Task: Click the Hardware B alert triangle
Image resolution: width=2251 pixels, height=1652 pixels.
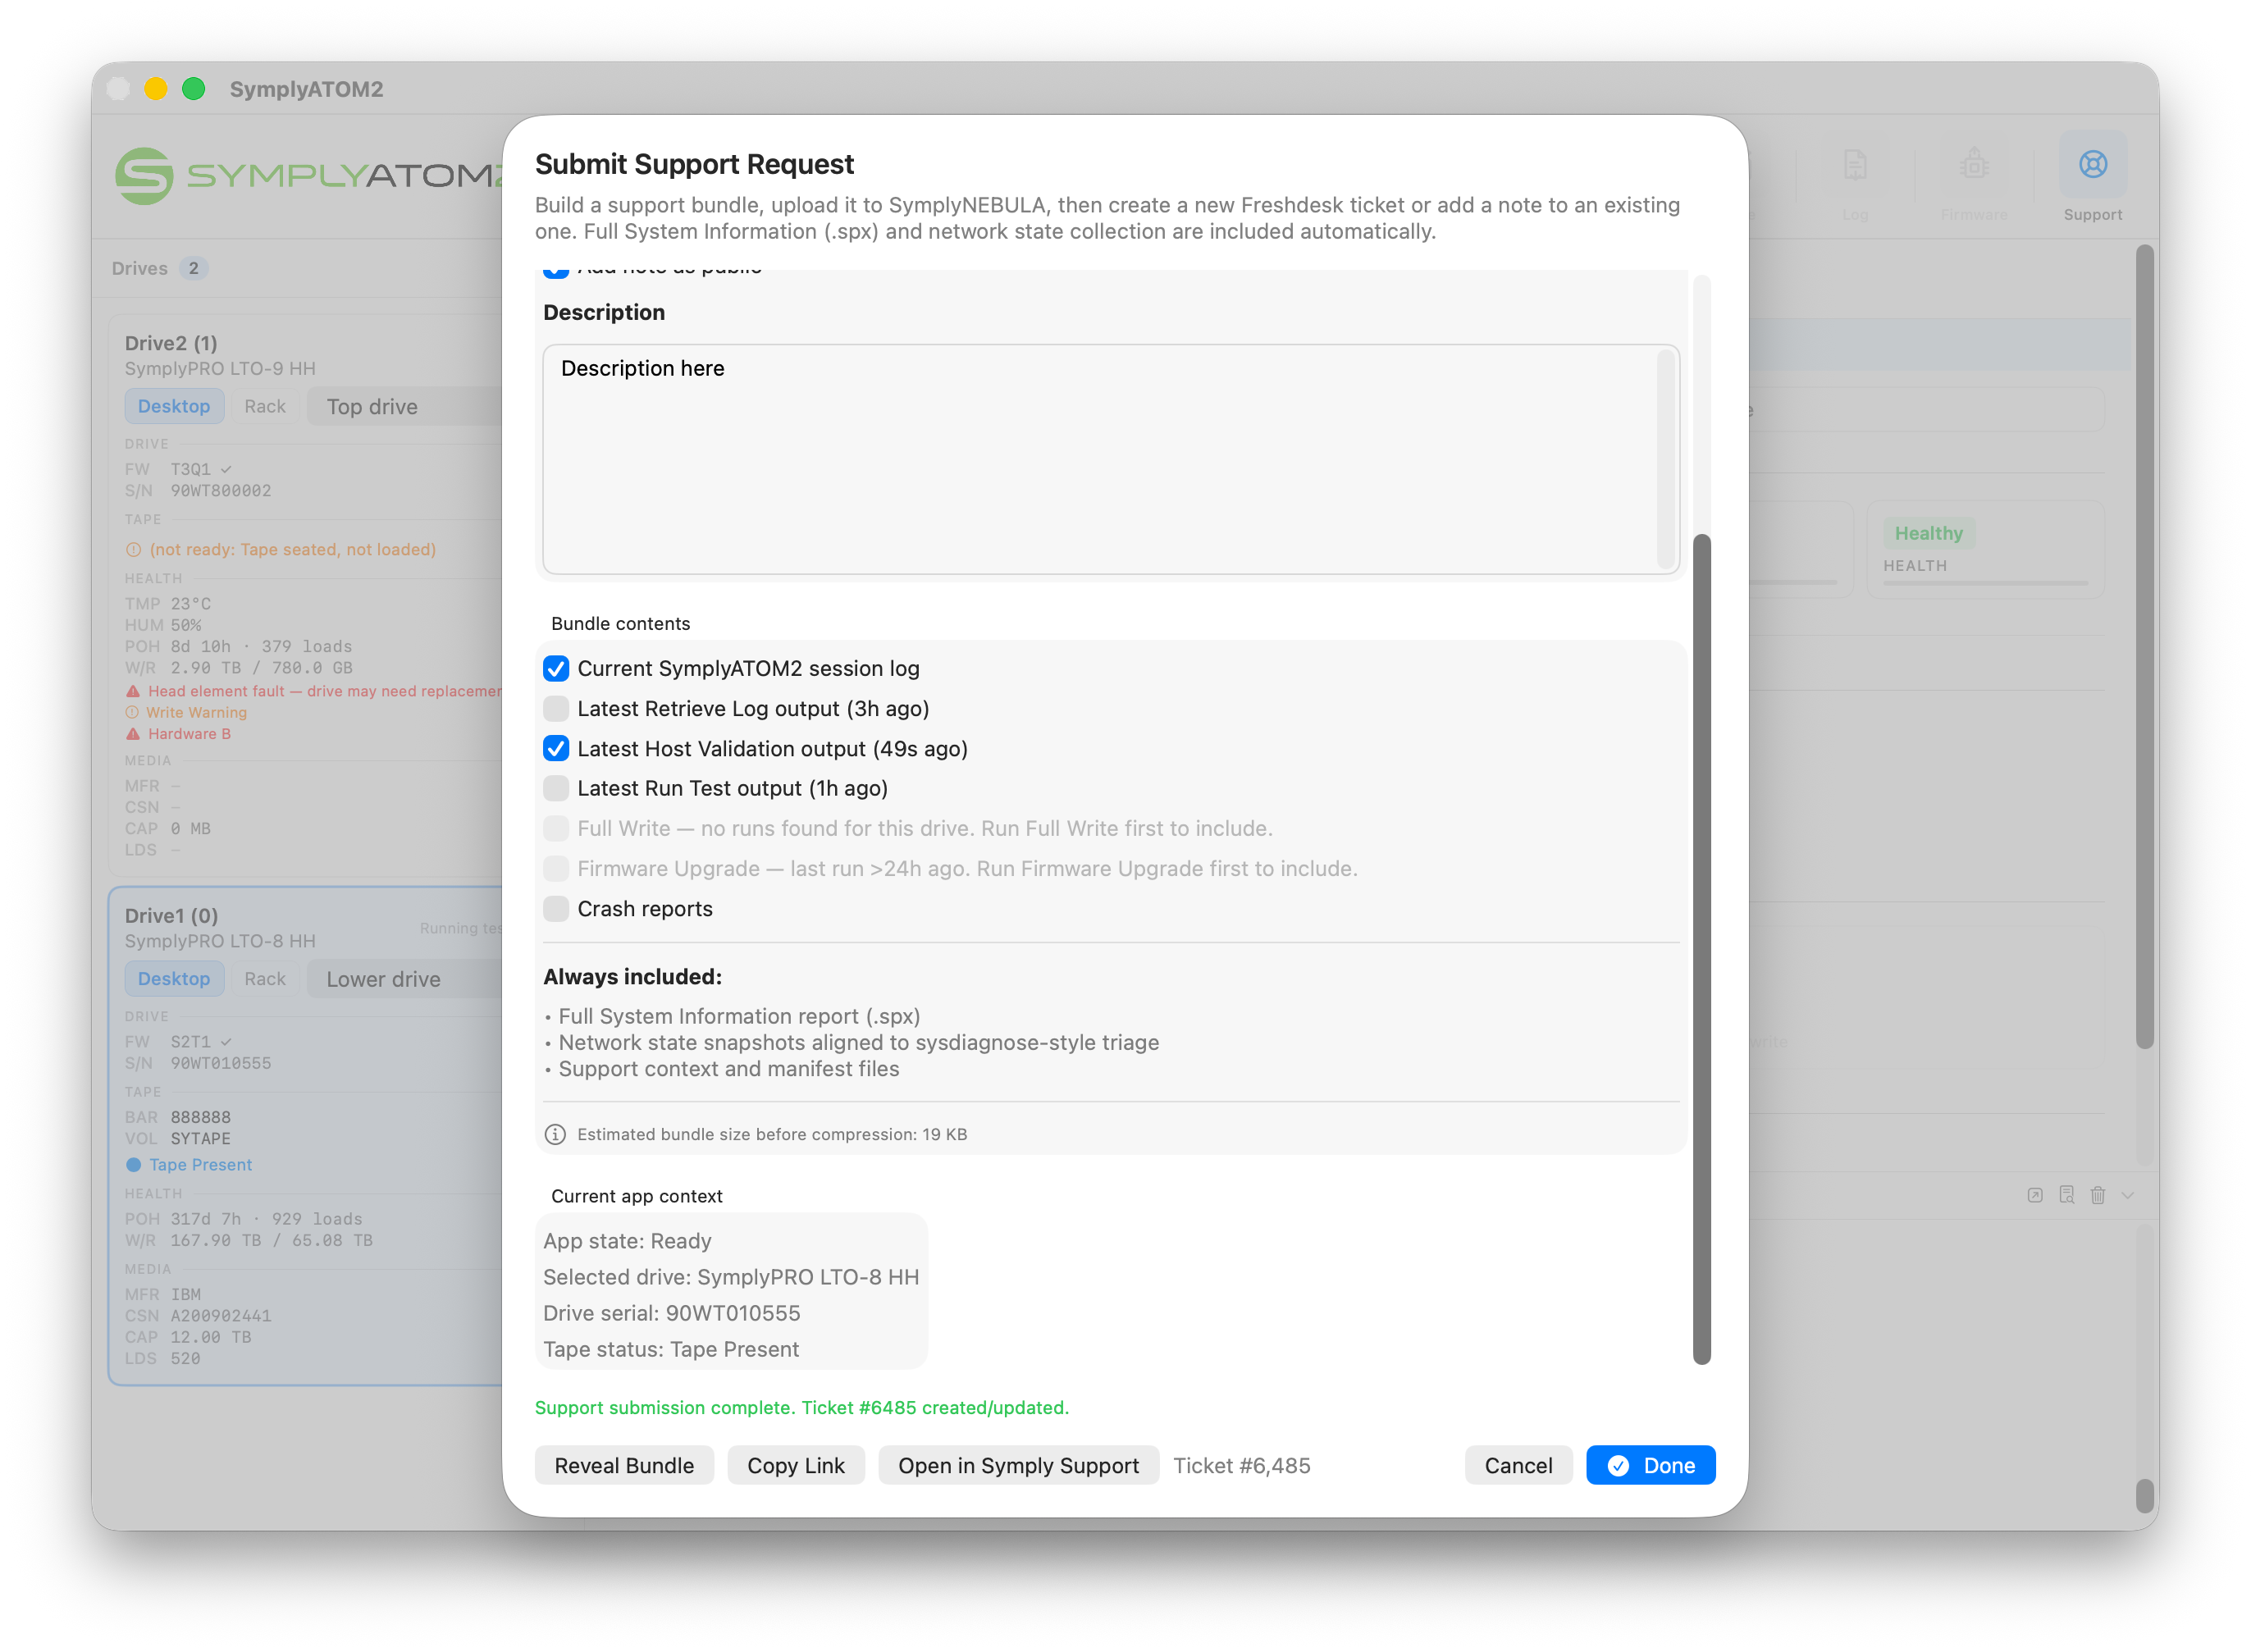Action: pyautogui.click(x=133, y=733)
